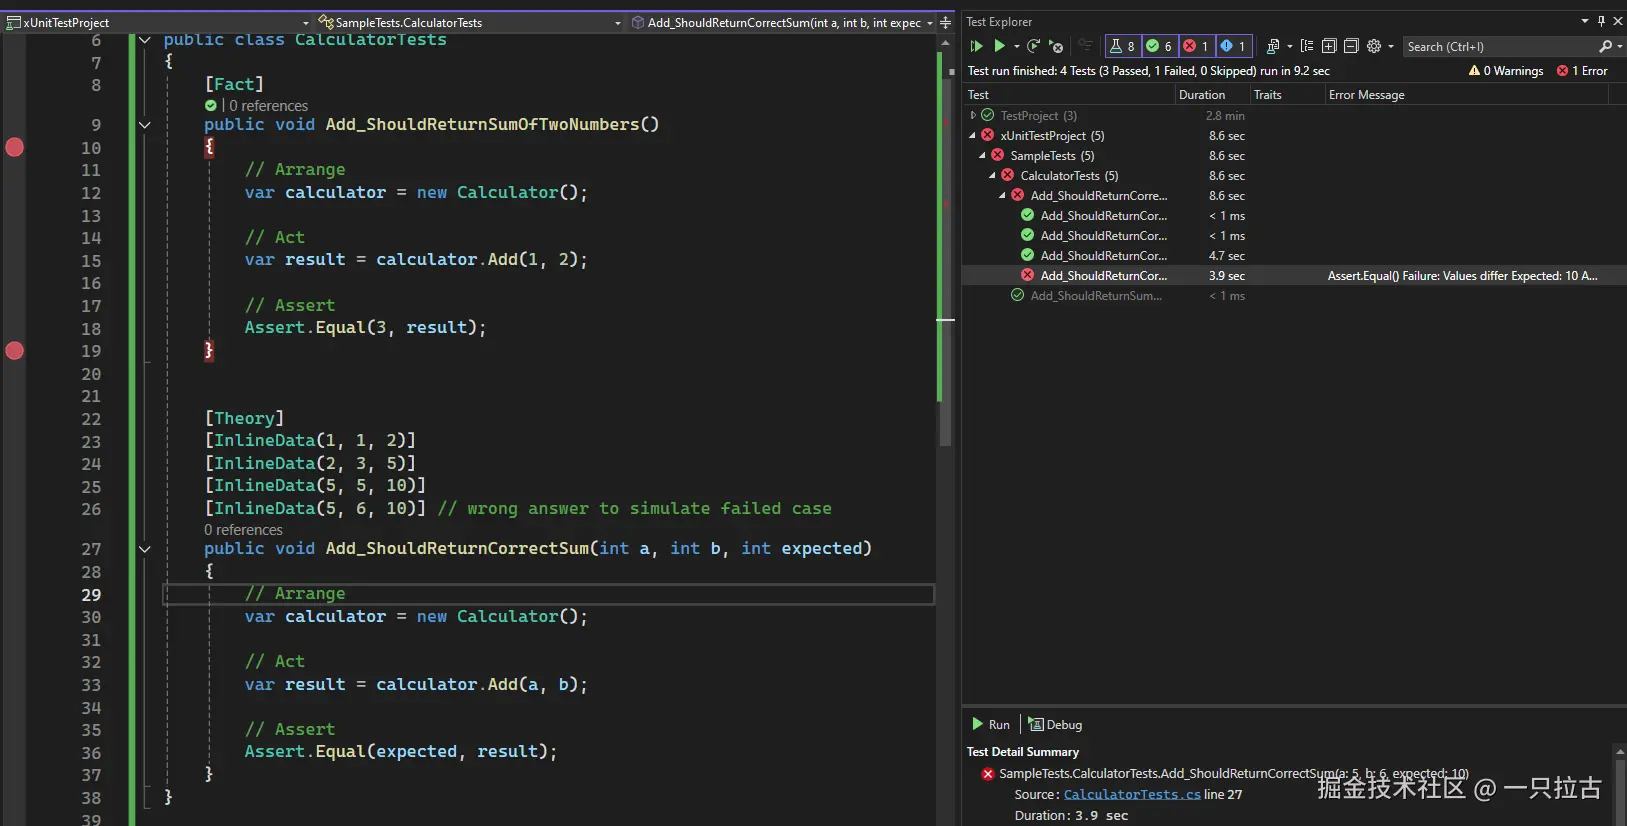The width and height of the screenshot is (1627, 826).
Task: Collapse all tests icon
Action: point(1351,46)
